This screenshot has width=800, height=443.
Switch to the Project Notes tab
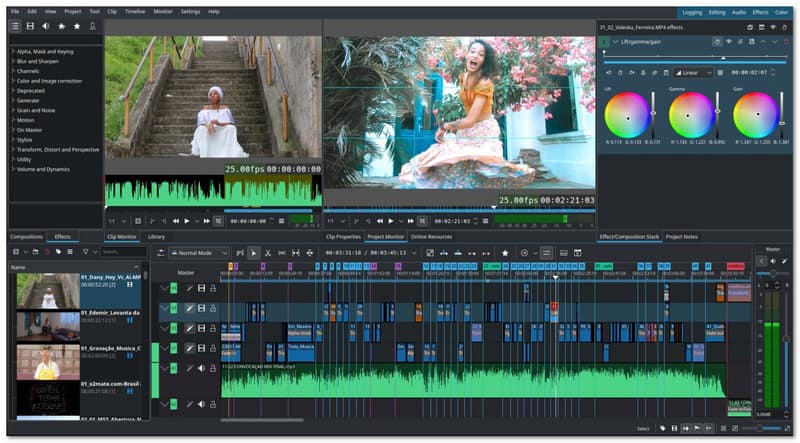pyautogui.click(x=682, y=237)
